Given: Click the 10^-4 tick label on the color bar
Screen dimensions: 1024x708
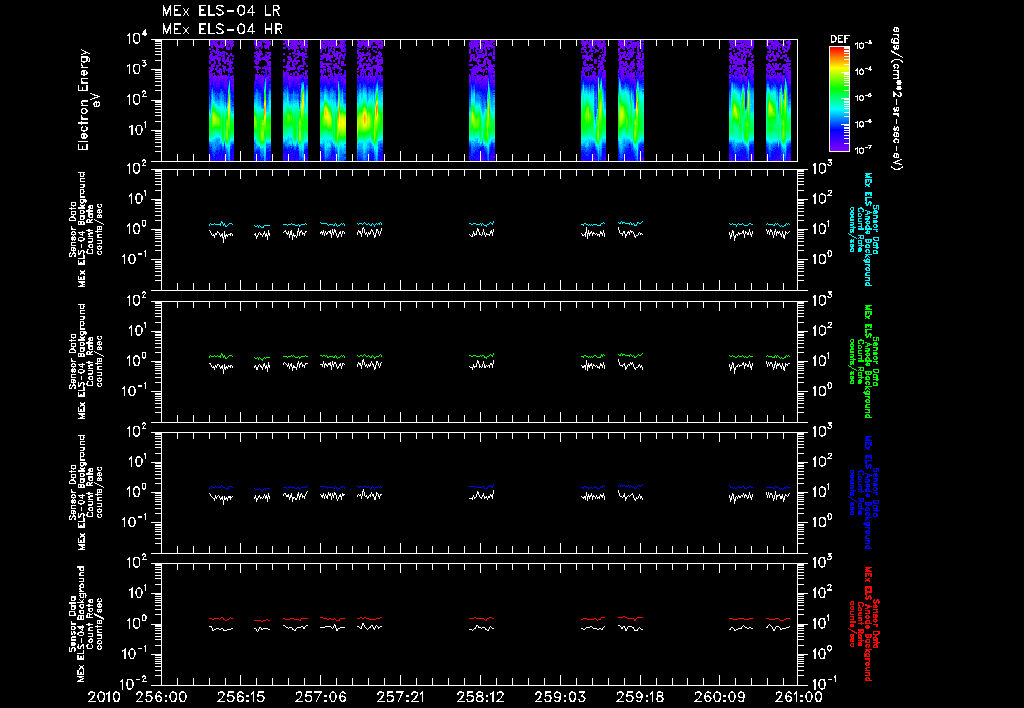Looking at the screenshot, I should [x=864, y=71].
